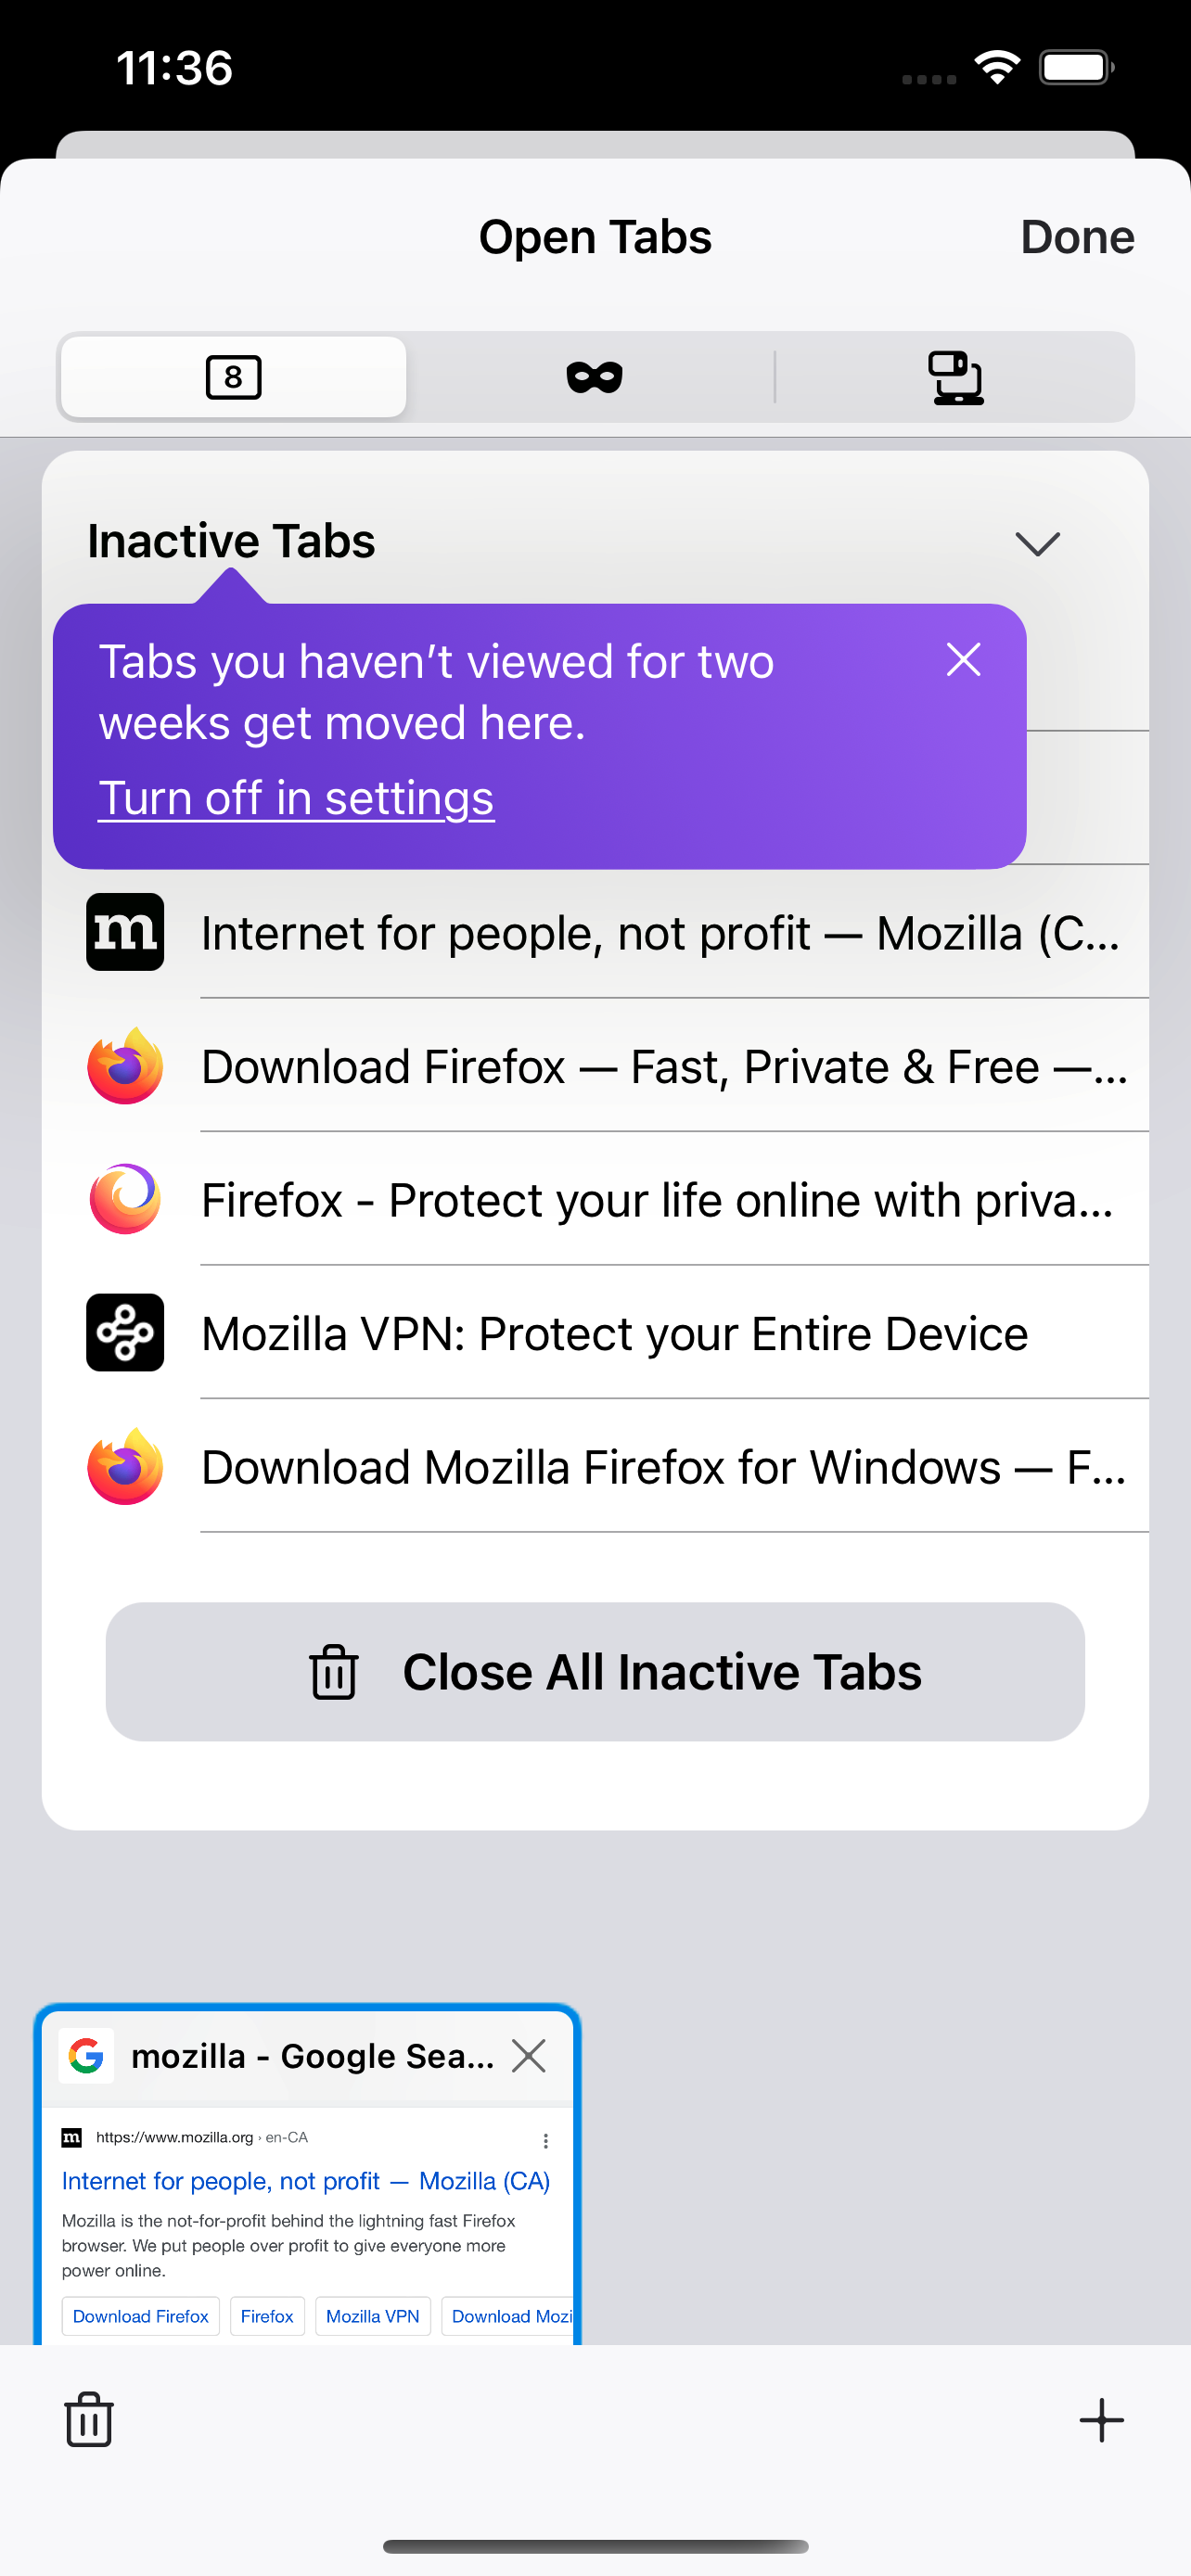Select the Mozilla favicon next to Internet for people
The height and width of the screenshot is (2576, 1191).
click(124, 932)
